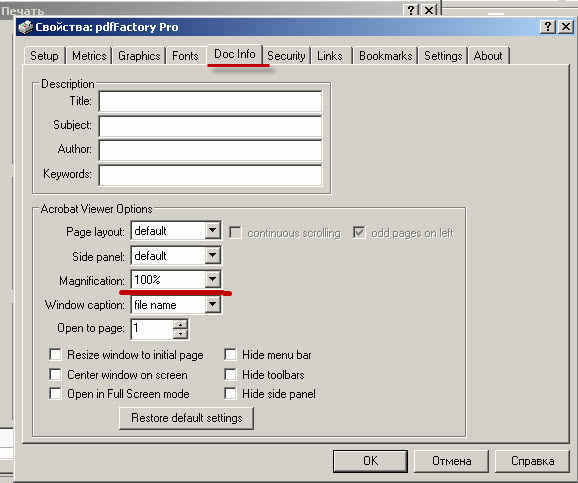Expand the Magnification 100% dropdown

click(212, 279)
